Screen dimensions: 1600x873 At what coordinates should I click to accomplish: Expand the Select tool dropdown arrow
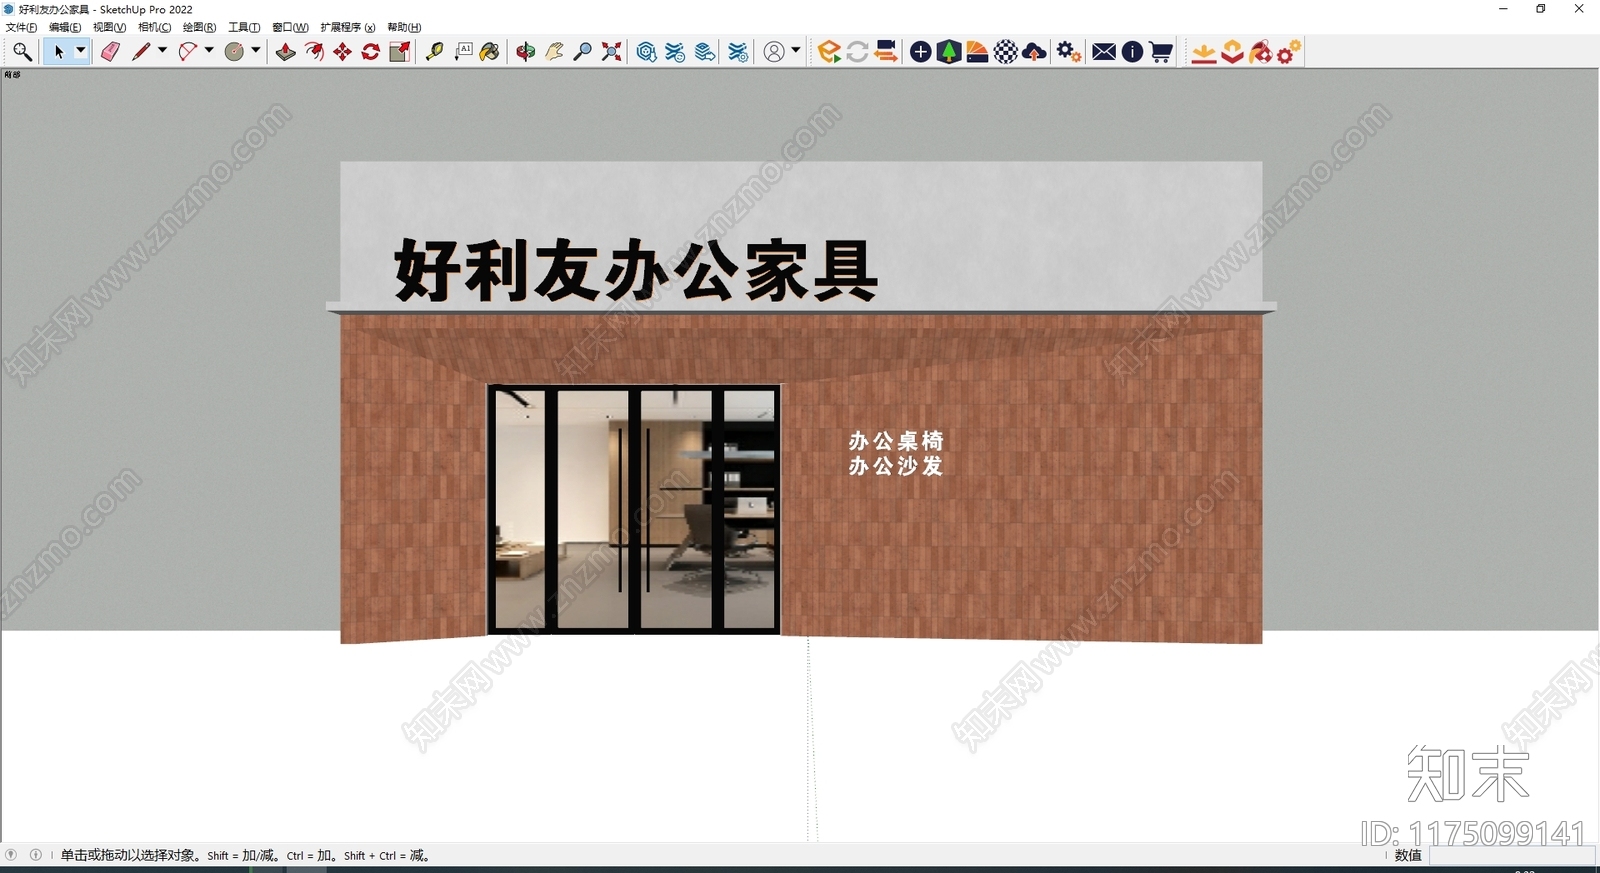pyautogui.click(x=81, y=51)
